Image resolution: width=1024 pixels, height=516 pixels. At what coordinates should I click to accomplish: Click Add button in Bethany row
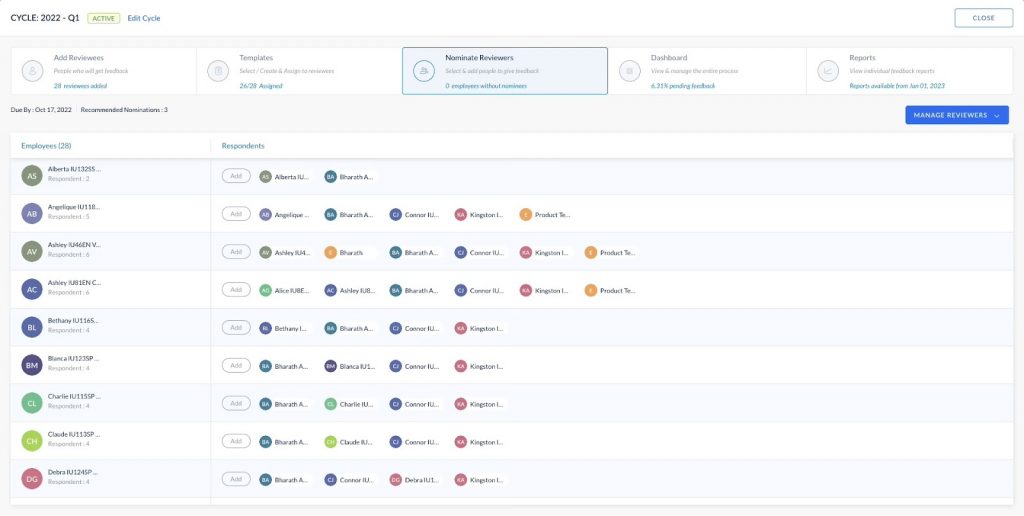[x=236, y=327]
